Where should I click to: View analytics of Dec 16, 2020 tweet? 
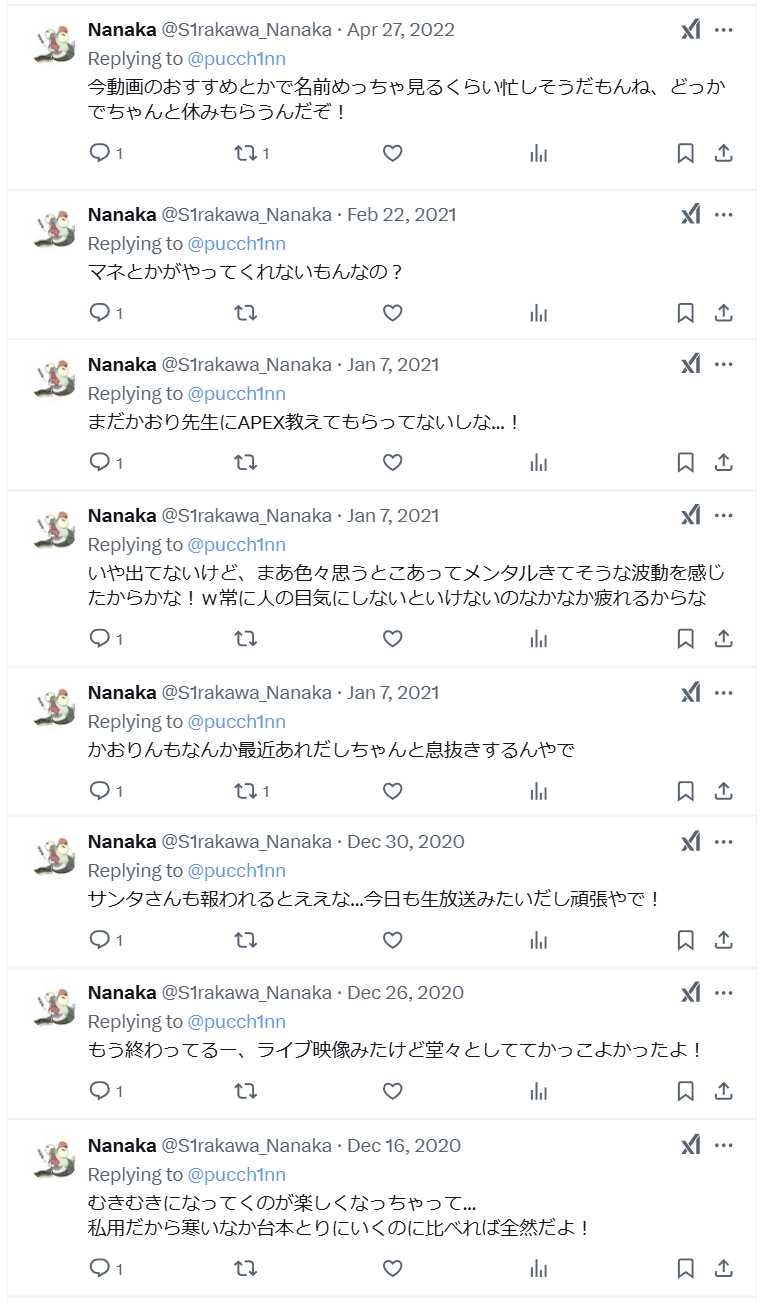539,1269
